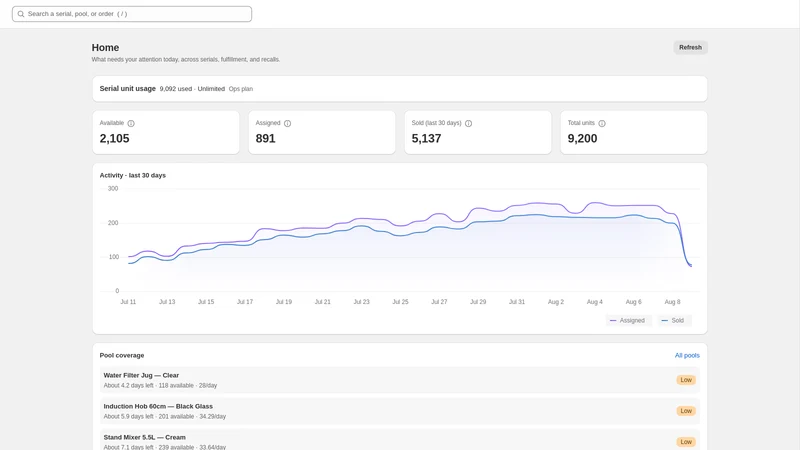800x450 pixels.
Task: Open the info icon next to Sold (last 30 days)
Action: pyautogui.click(x=468, y=123)
